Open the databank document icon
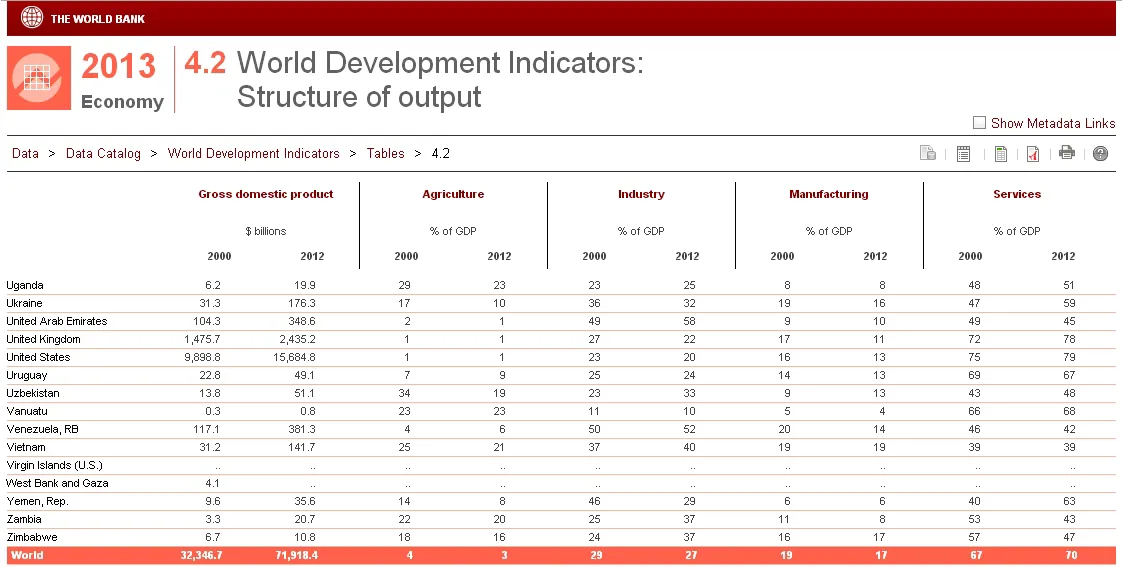Screen dimensions: 1122x567 [927, 153]
